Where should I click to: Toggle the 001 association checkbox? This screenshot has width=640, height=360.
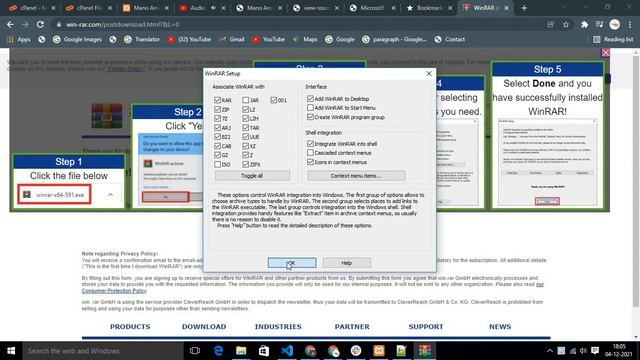point(273,100)
